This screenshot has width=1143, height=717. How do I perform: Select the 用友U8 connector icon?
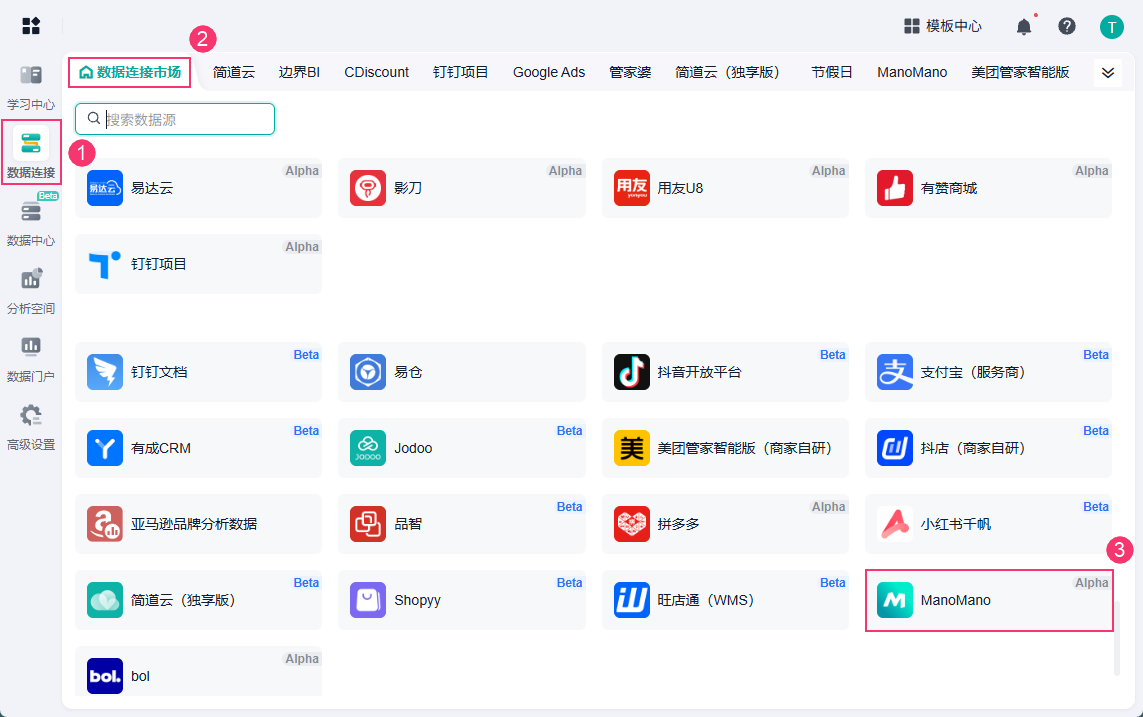click(631, 188)
